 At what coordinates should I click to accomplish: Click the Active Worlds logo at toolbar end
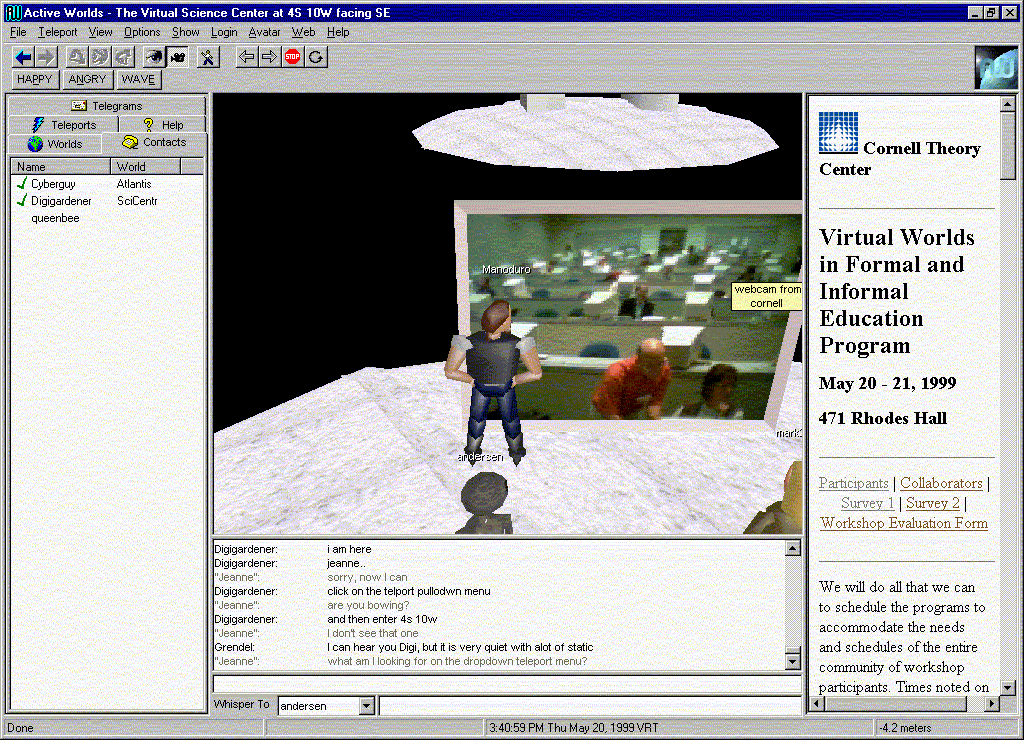pyautogui.click(x=995, y=67)
